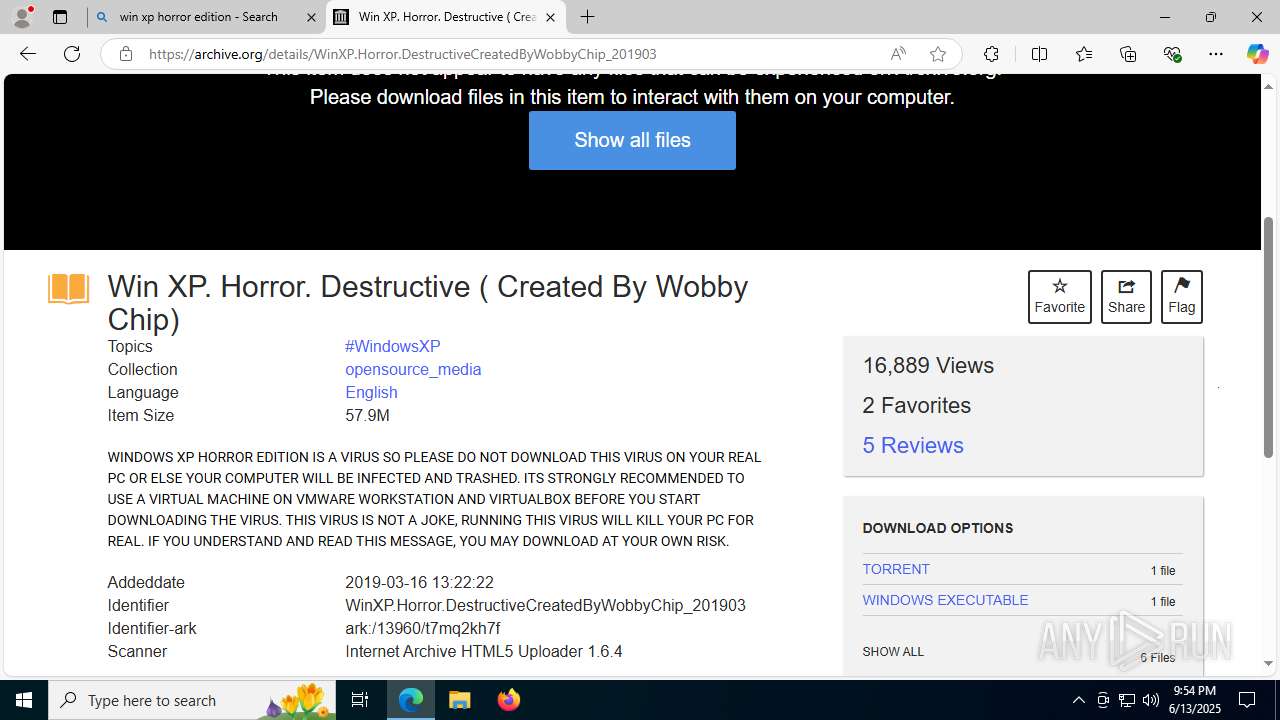Click Show all files button
This screenshot has width=1280, height=720.
(632, 140)
